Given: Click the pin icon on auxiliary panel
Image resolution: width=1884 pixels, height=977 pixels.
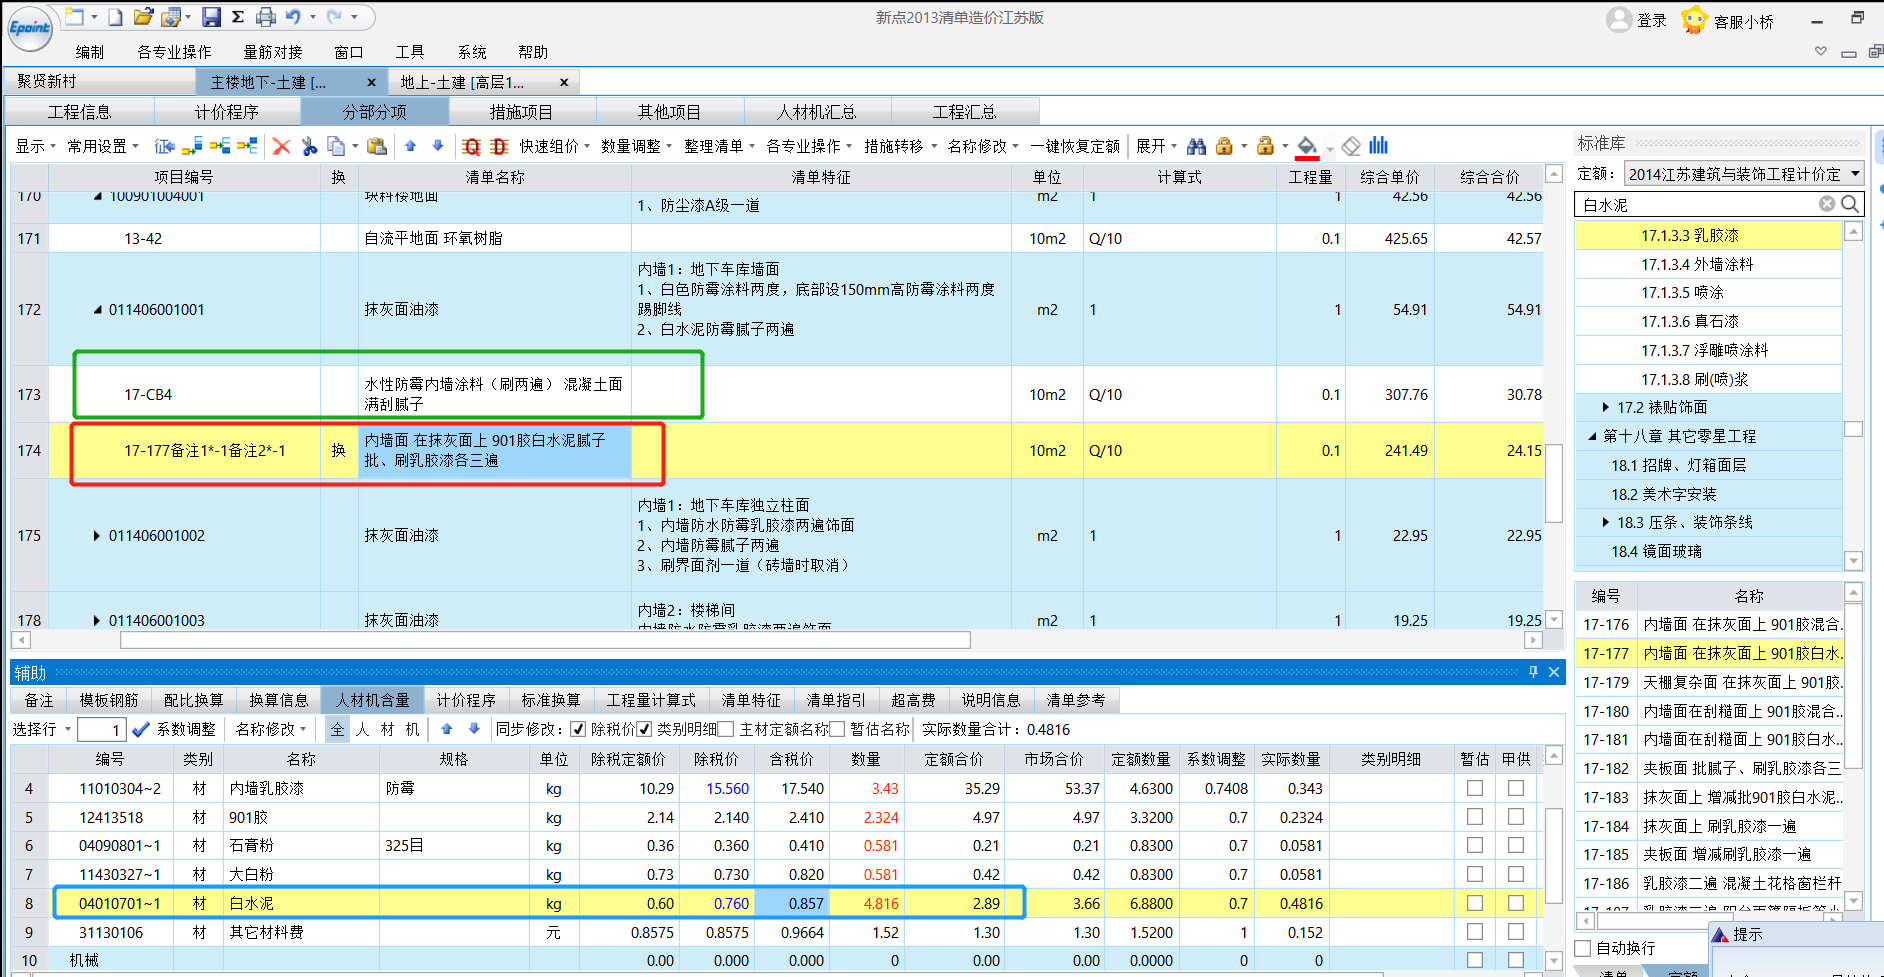Looking at the screenshot, I should coord(1533,672).
